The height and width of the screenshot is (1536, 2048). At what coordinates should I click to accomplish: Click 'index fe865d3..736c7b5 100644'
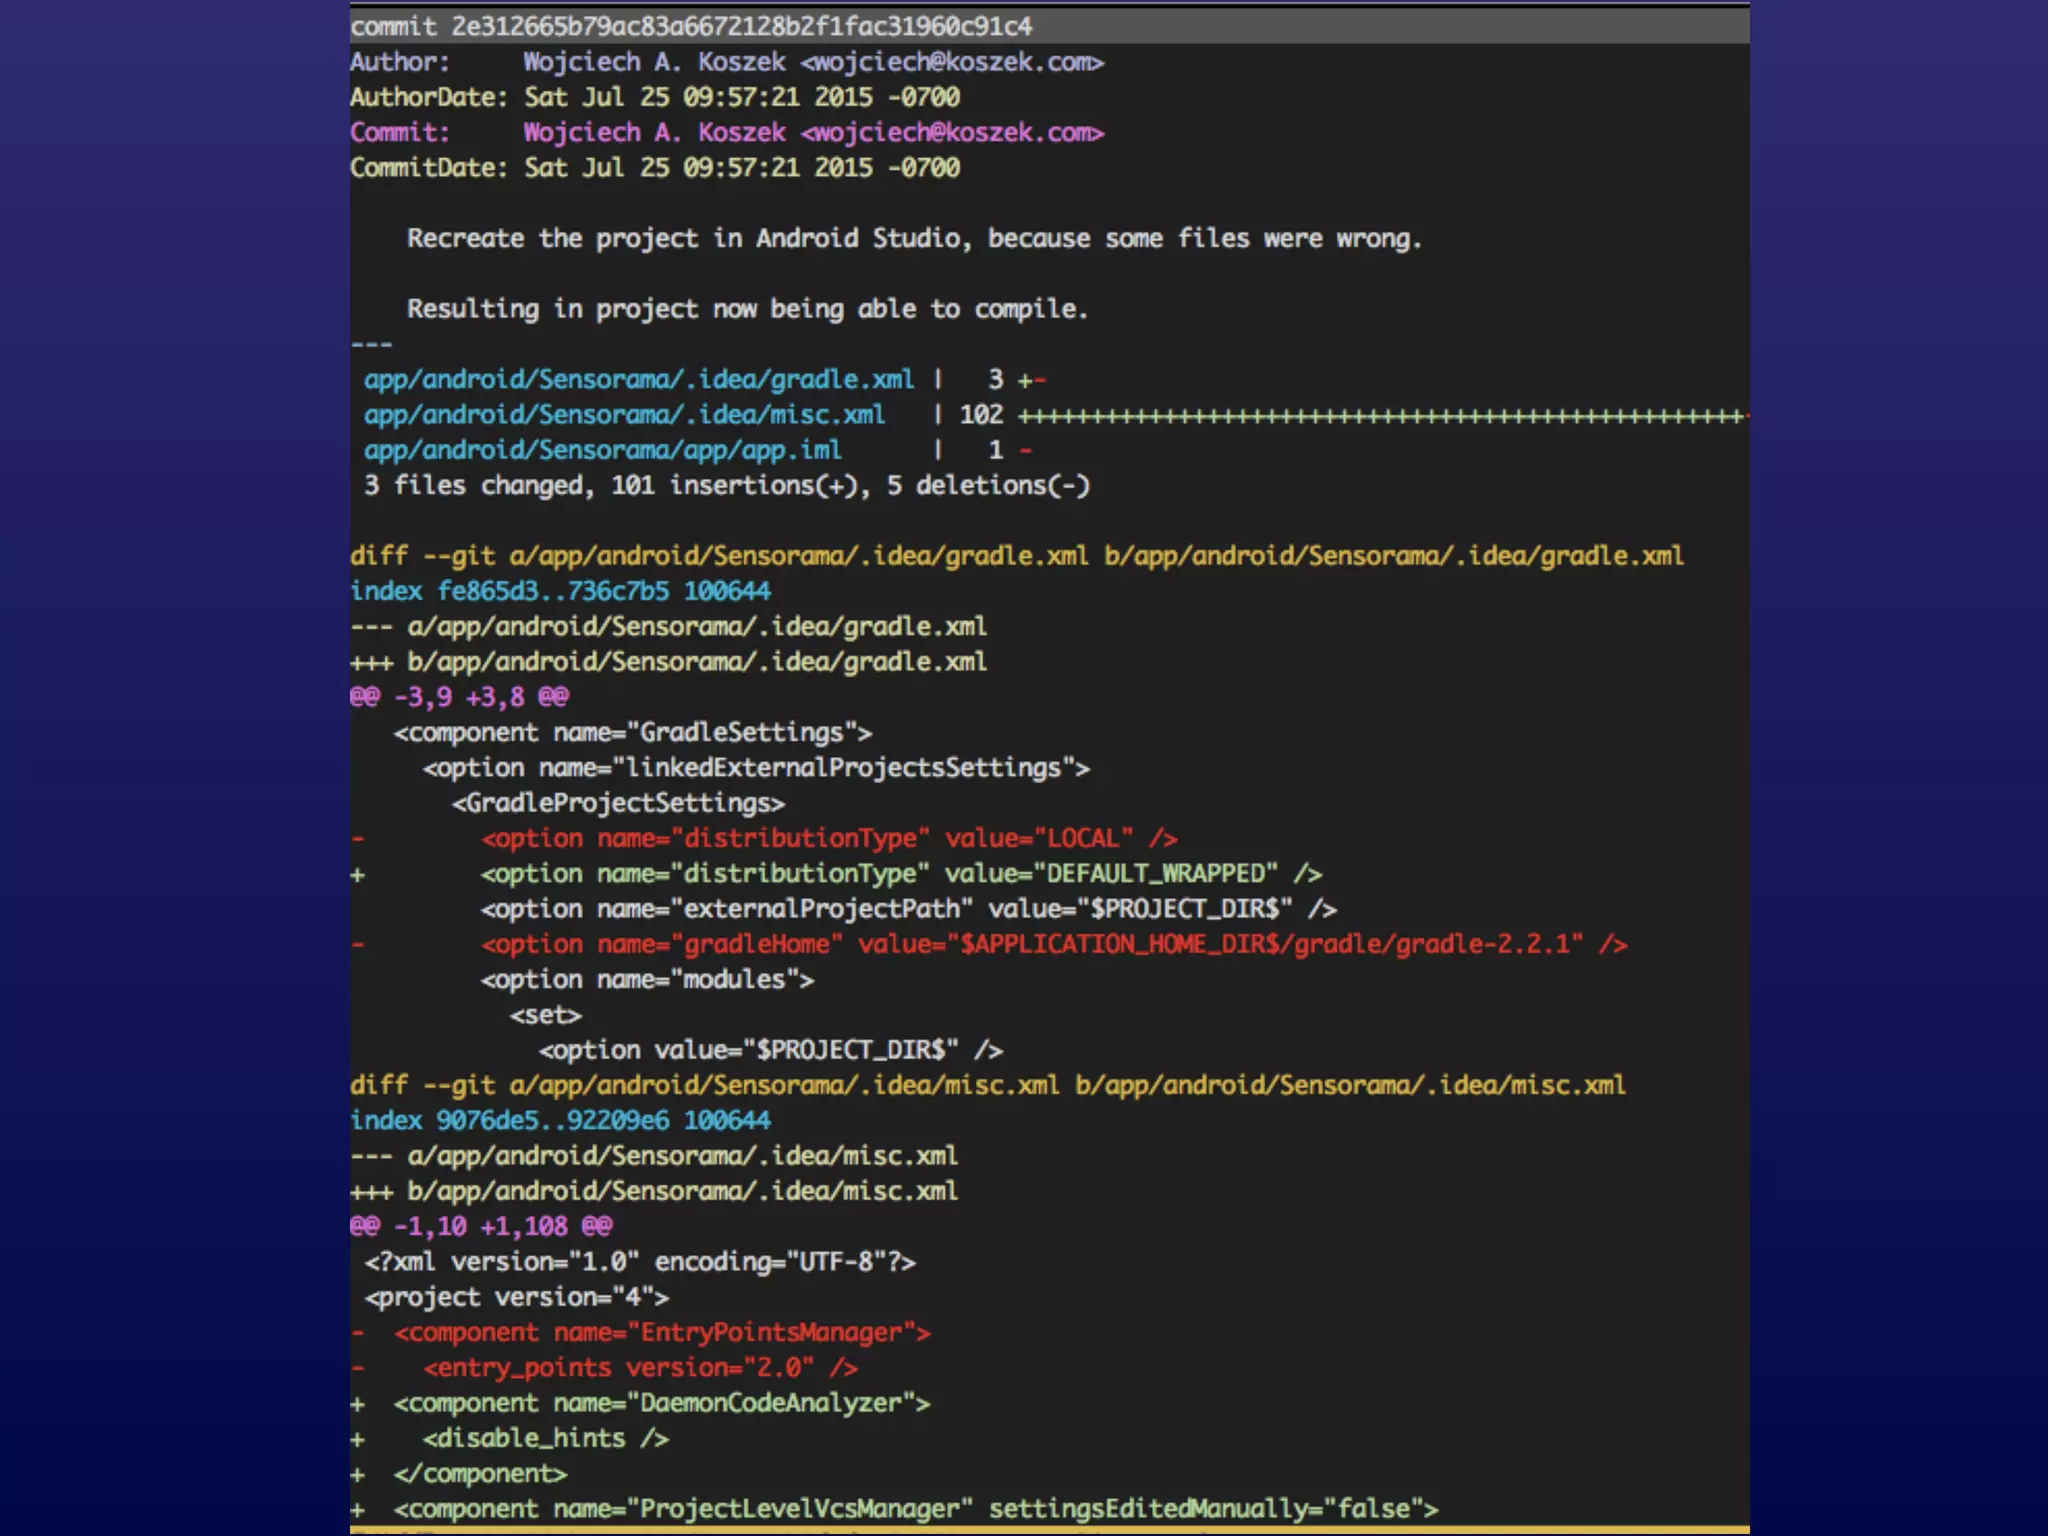[x=560, y=591]
